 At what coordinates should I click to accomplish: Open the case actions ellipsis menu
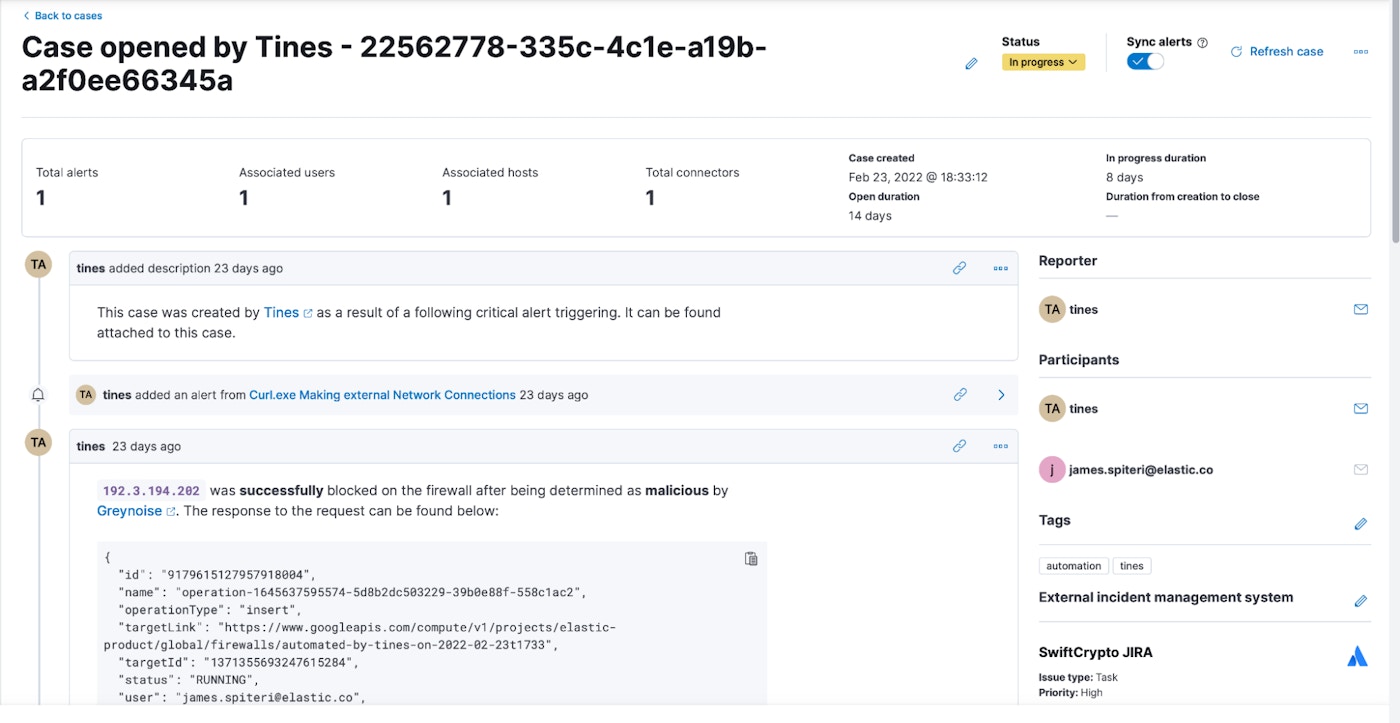click(1360, 52)
